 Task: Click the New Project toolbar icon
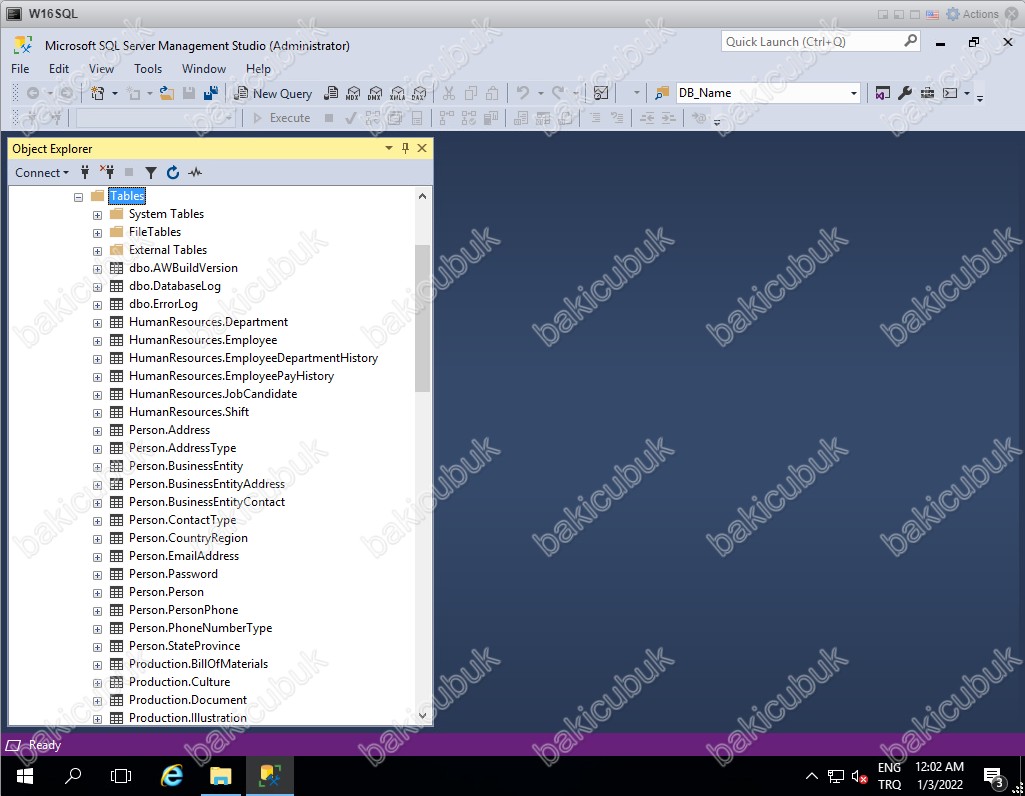pyautogui.click(x=97, y=93)
